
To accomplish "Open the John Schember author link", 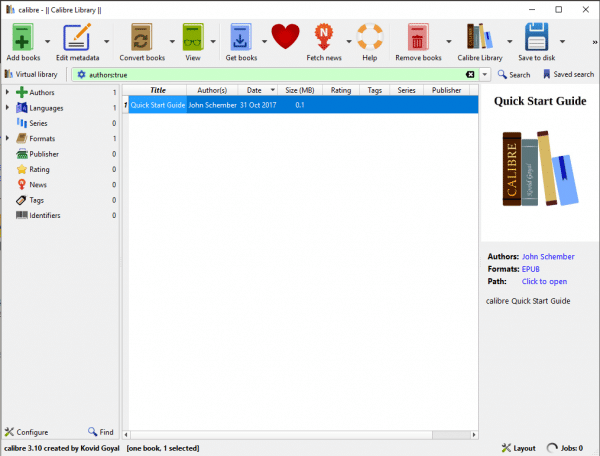I will (548, 257).
